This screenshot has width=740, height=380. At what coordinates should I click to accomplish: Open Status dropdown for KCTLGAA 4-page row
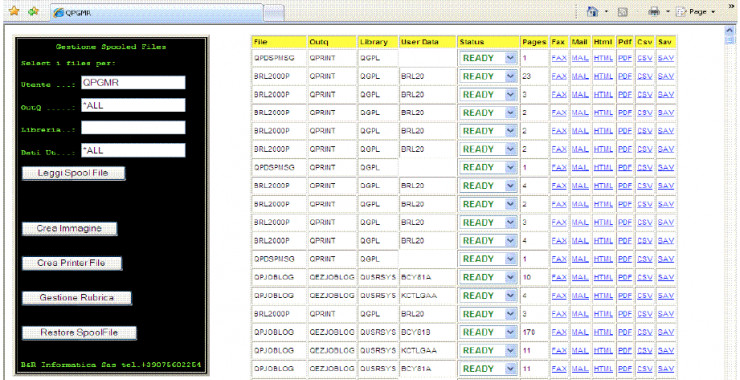click(488, 296)
